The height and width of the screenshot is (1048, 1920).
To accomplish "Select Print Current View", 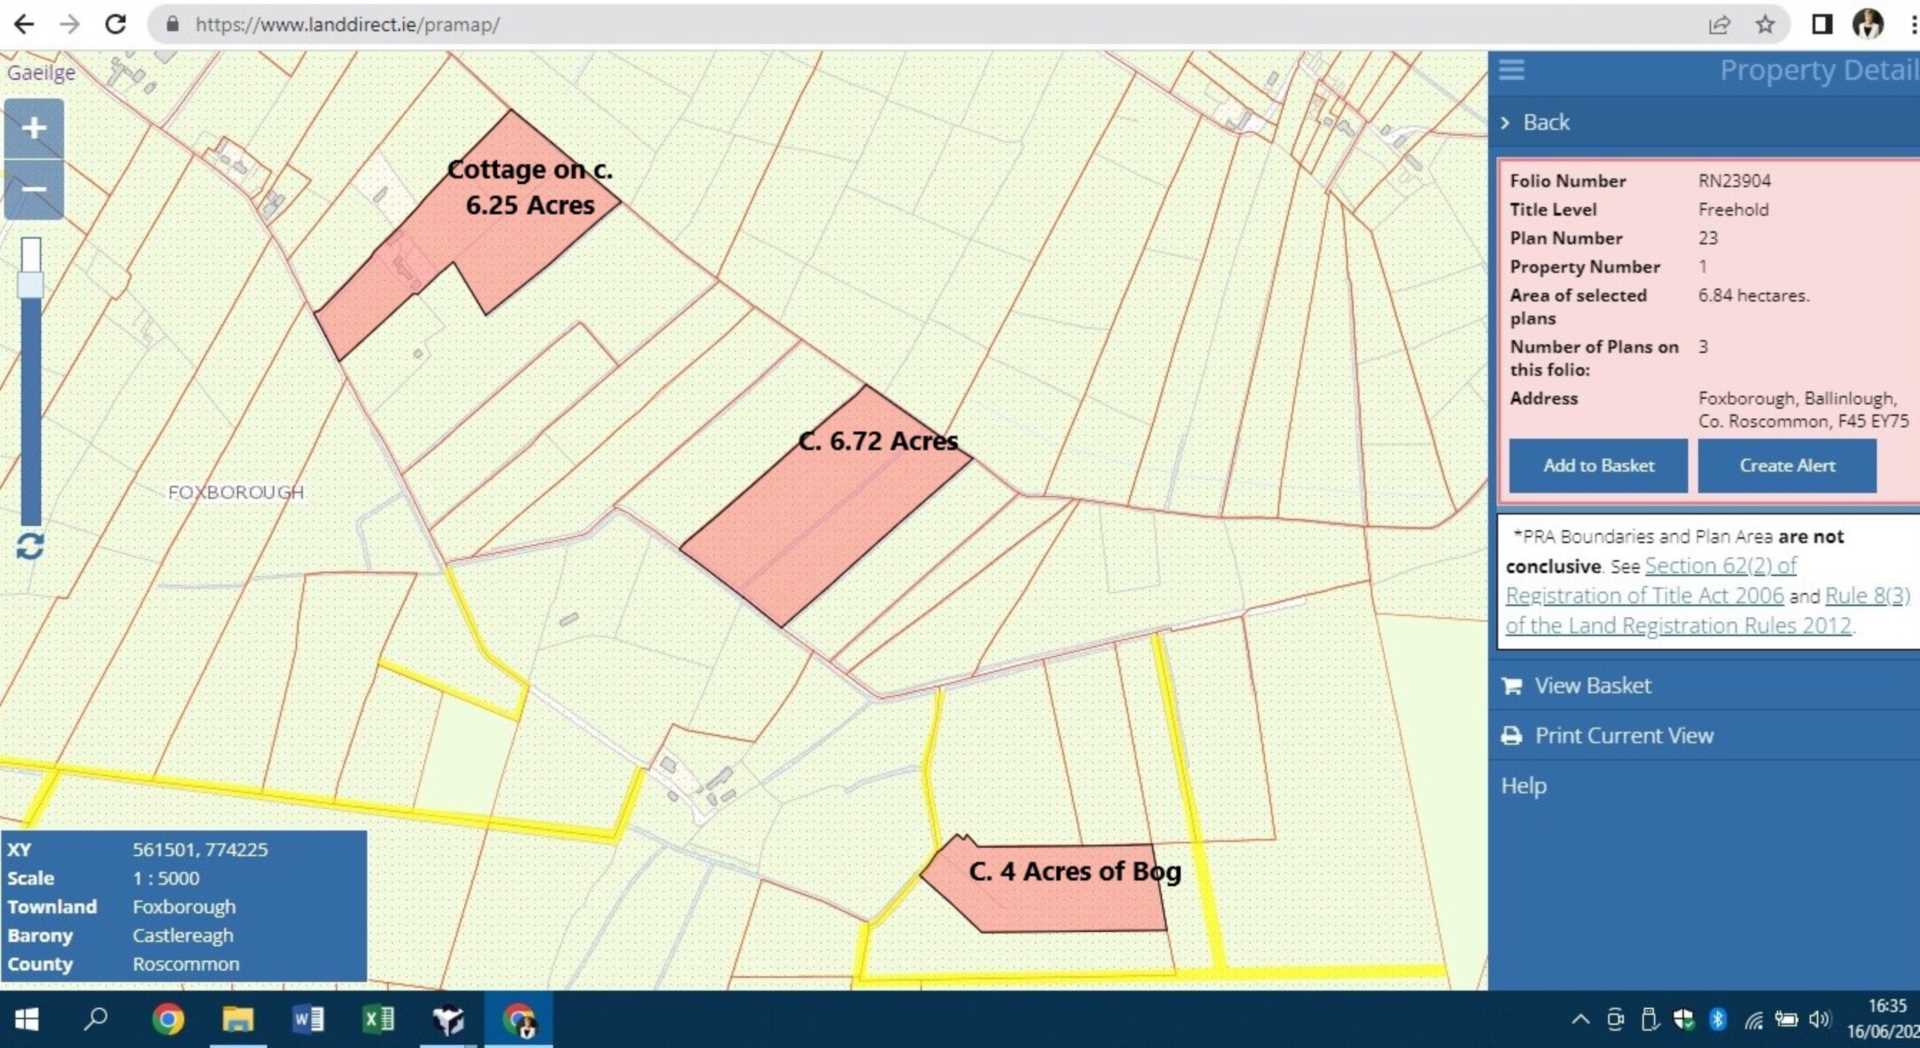I will pos(1623,736).
